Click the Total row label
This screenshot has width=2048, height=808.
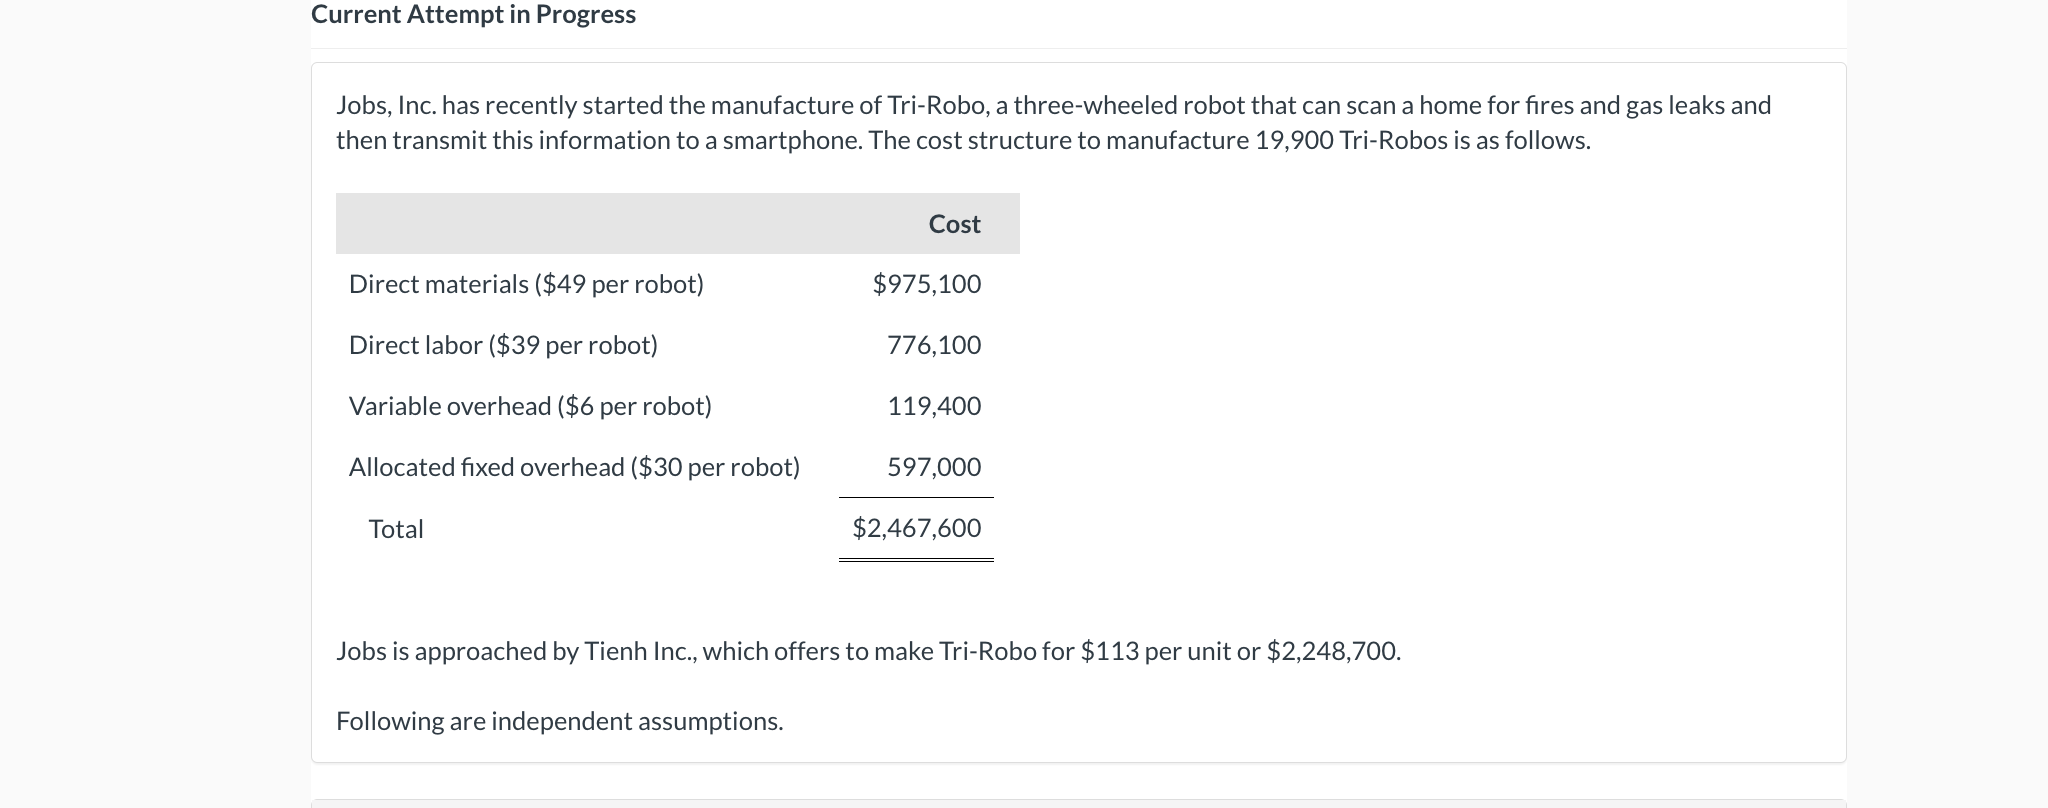(395, 528)
